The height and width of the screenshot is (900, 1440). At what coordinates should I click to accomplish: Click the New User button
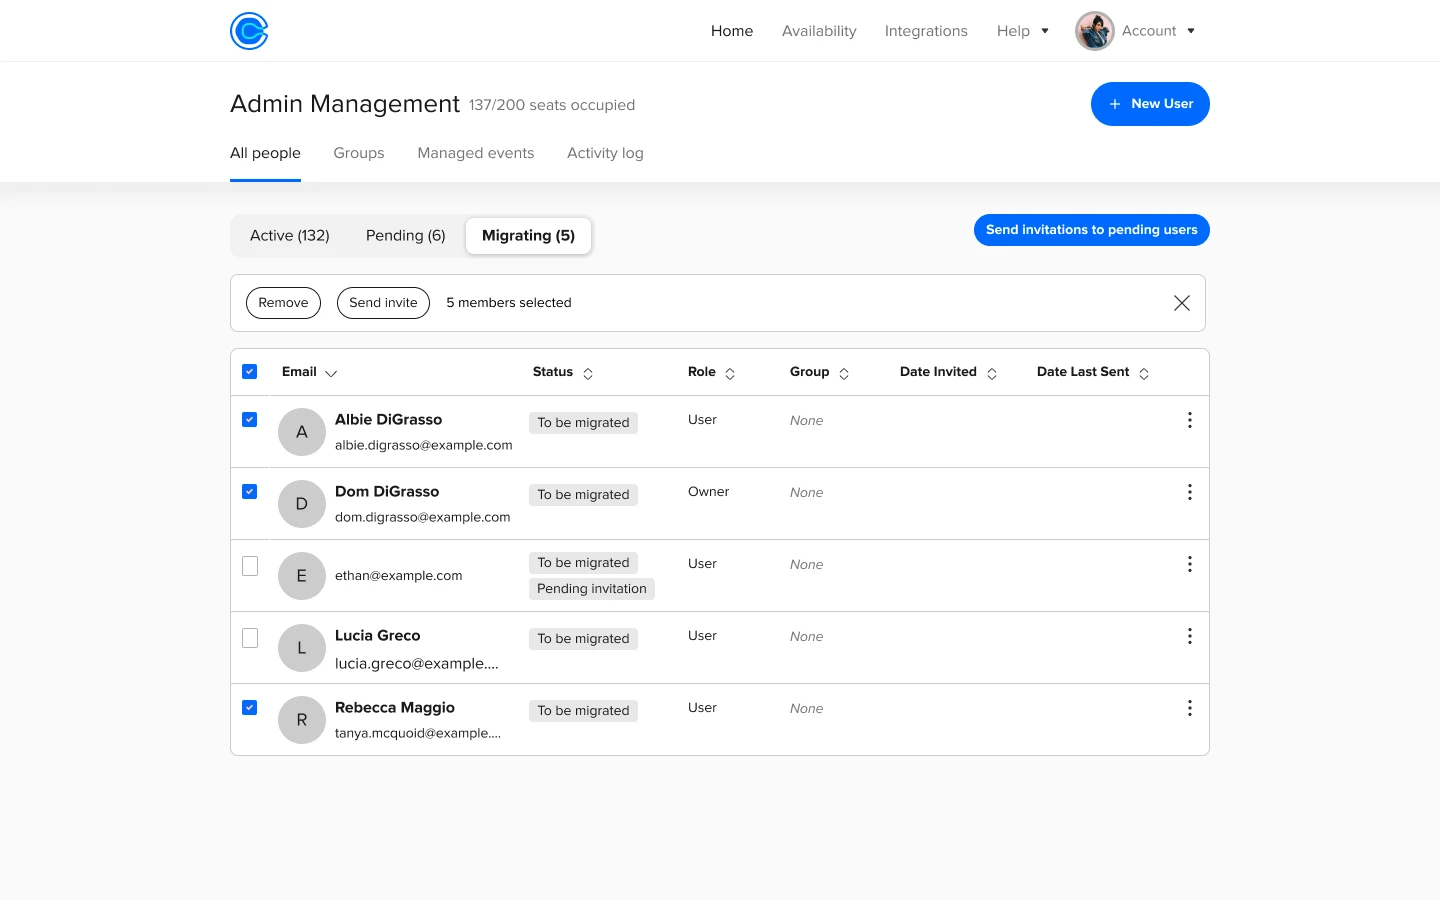1150,104
